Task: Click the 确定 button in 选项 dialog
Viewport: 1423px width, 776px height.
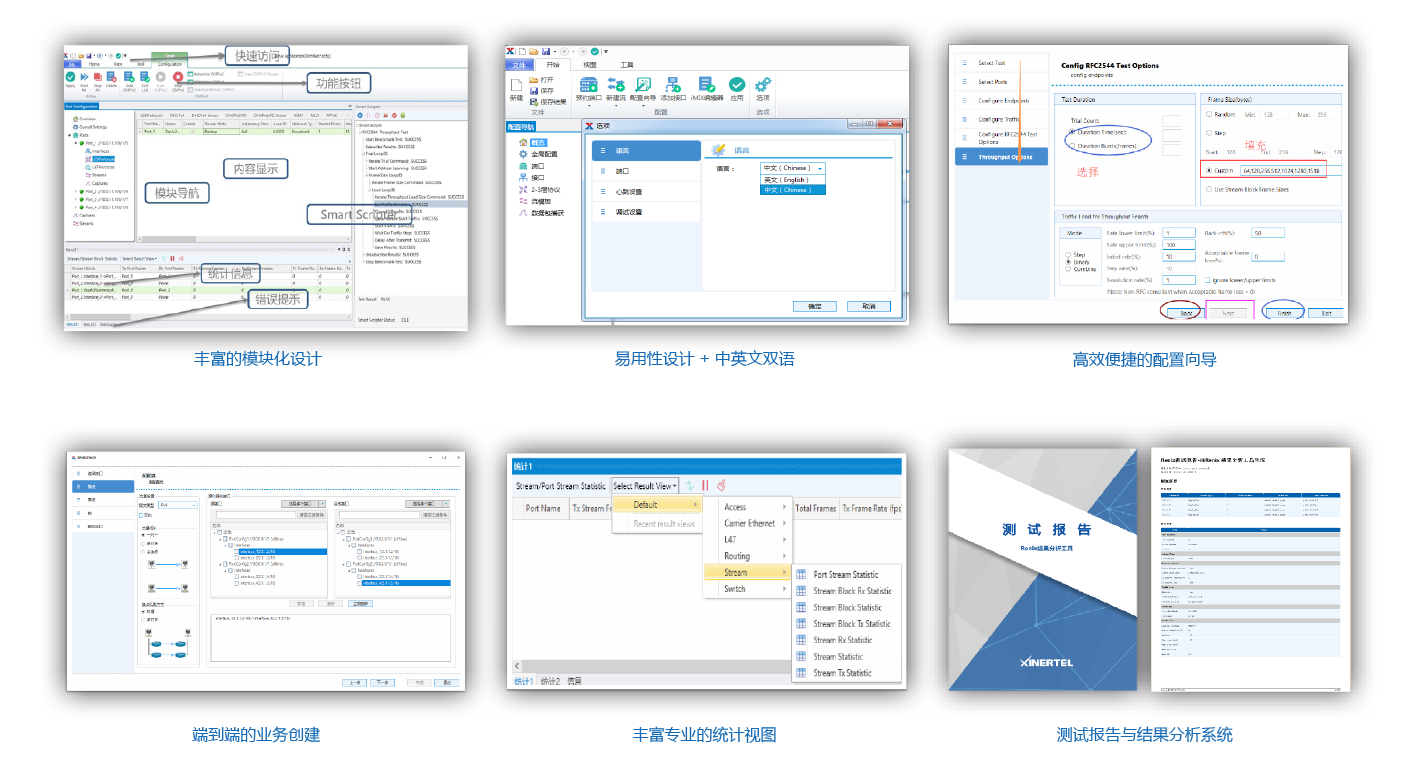Action: [814, 306]
